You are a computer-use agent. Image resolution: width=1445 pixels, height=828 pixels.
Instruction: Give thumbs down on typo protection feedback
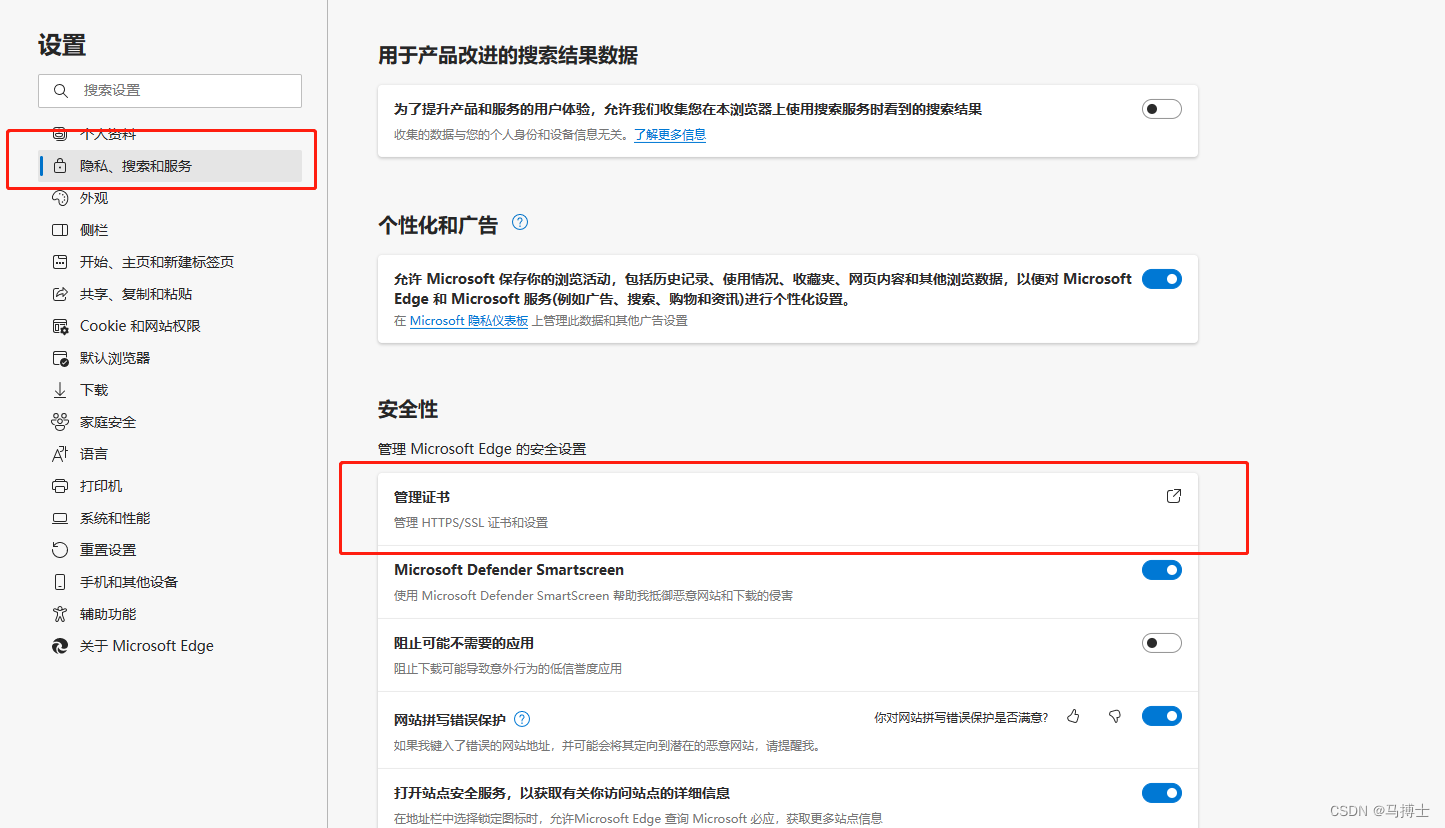click(1114, 716)
